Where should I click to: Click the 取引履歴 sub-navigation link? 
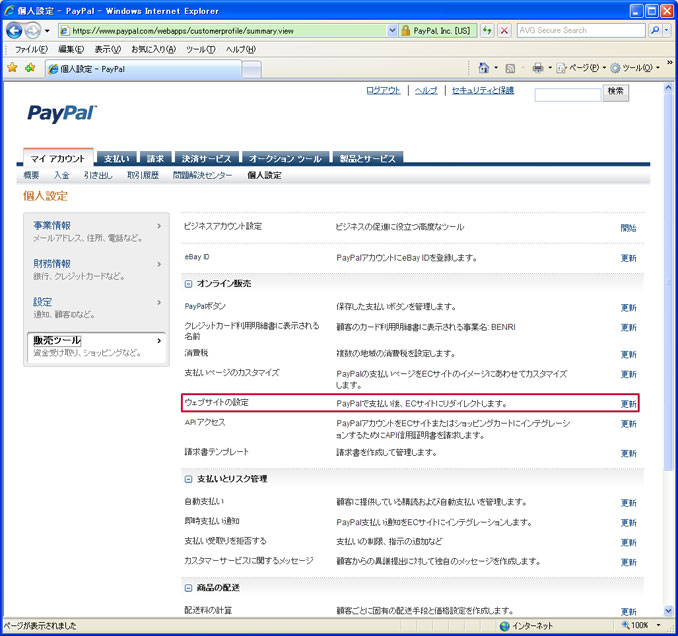point(143,175)
